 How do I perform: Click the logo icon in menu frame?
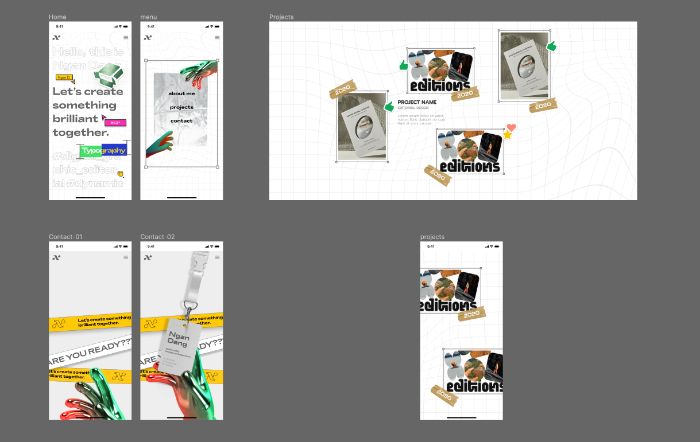[x=148, y=38]
